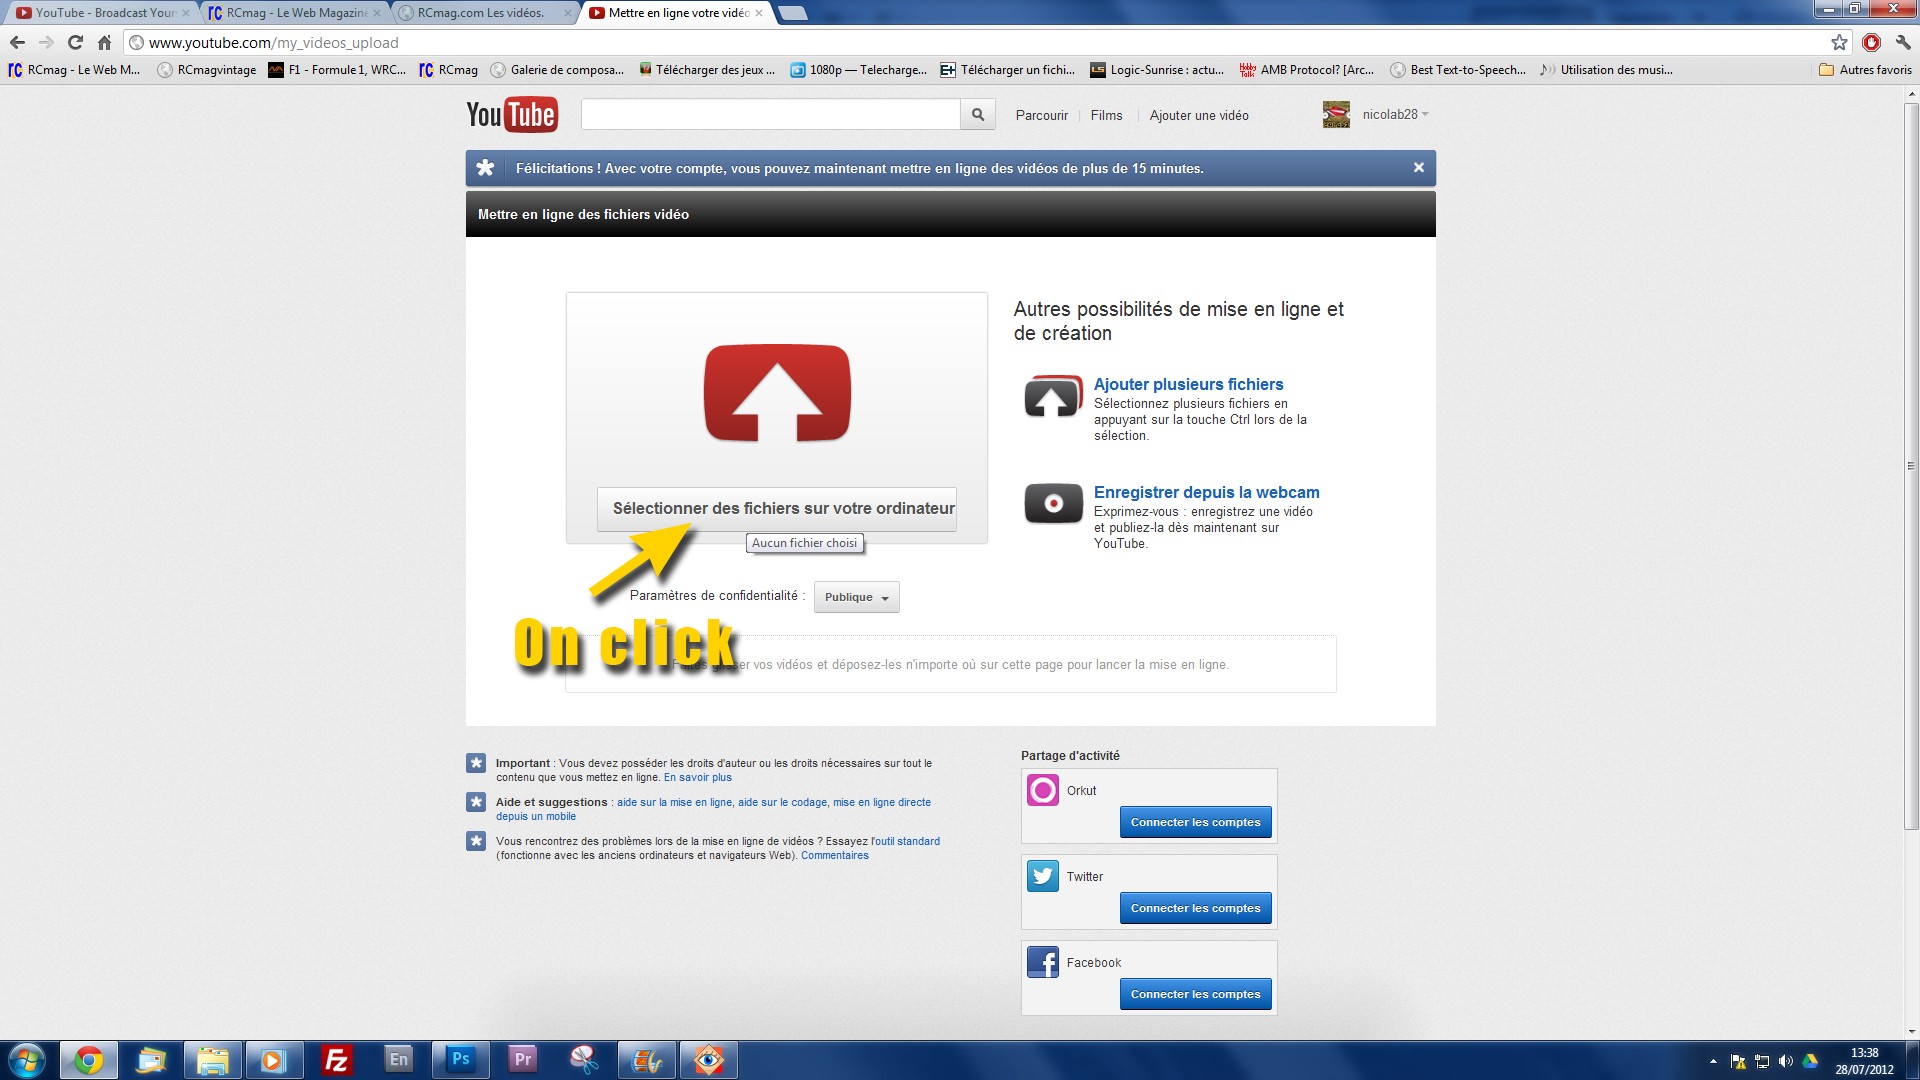Click aide sur le codage link
1920x1080 pixels.
(782, 802)
